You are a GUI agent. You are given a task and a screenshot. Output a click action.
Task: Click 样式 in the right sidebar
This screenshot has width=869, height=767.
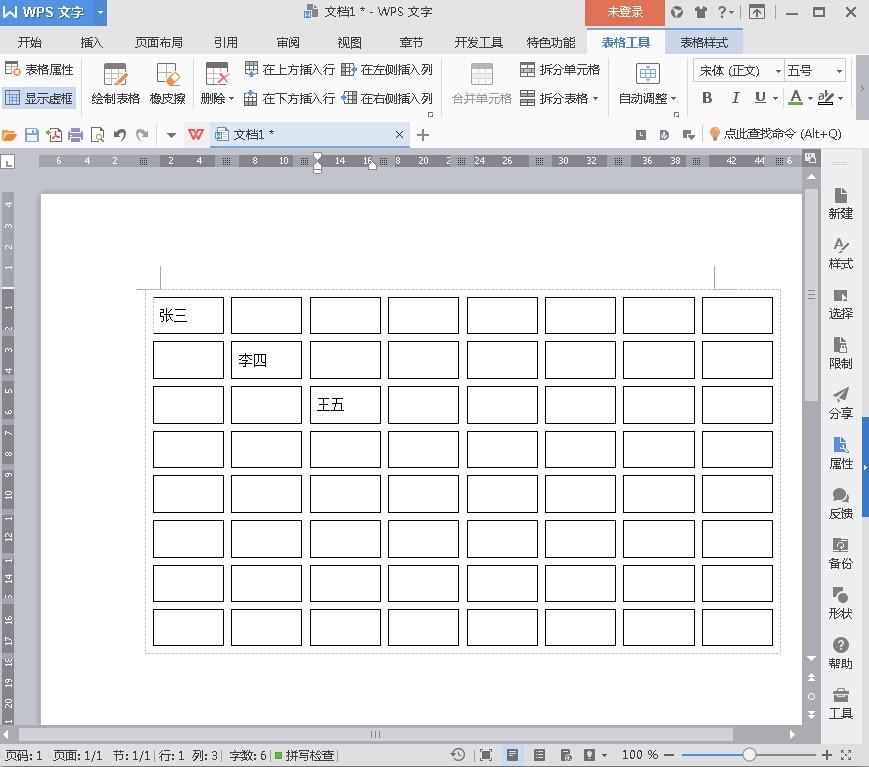coord(840,254)
